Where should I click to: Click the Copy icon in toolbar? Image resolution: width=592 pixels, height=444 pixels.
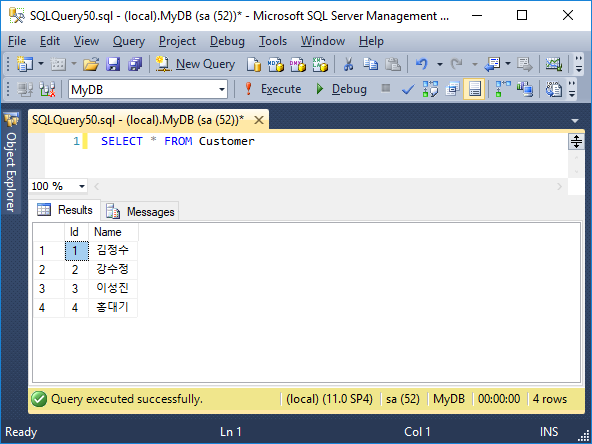coord(370,64)
